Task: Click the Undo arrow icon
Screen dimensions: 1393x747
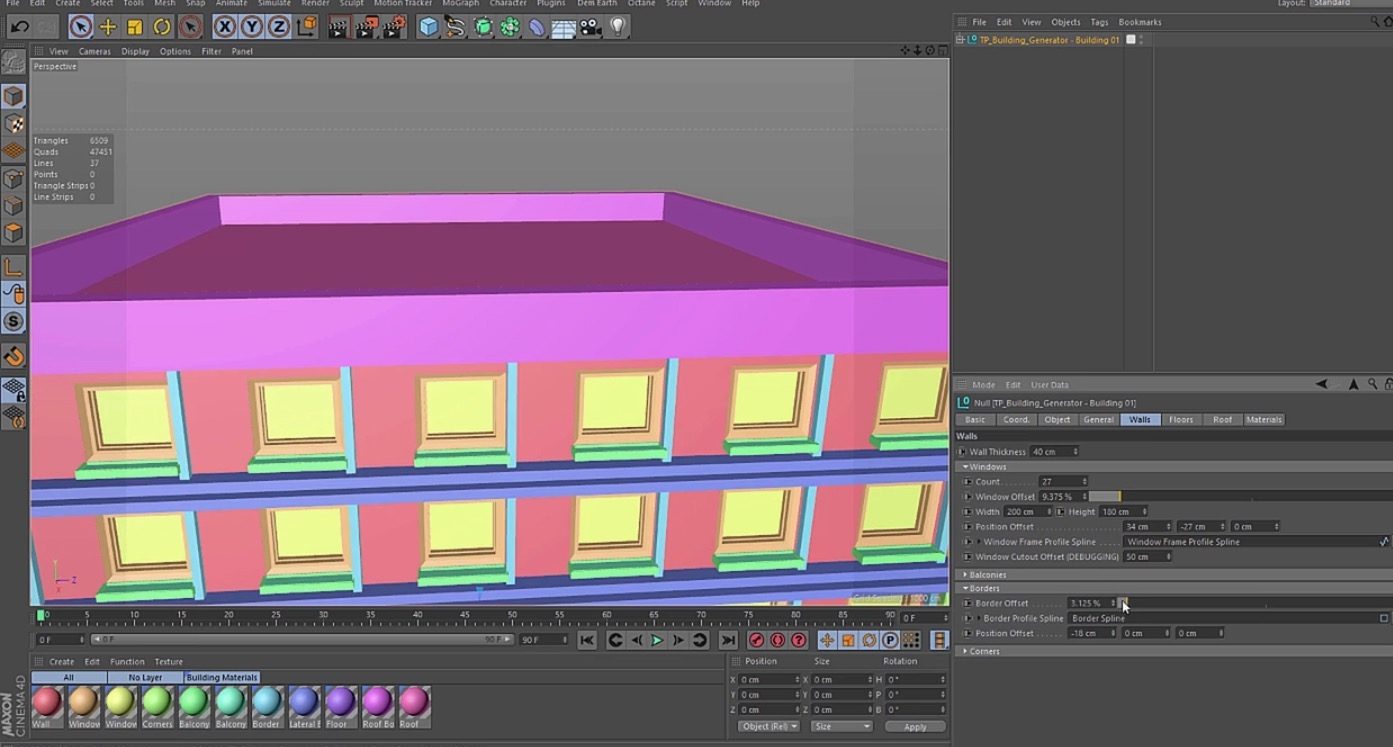Action: [19, 27]
